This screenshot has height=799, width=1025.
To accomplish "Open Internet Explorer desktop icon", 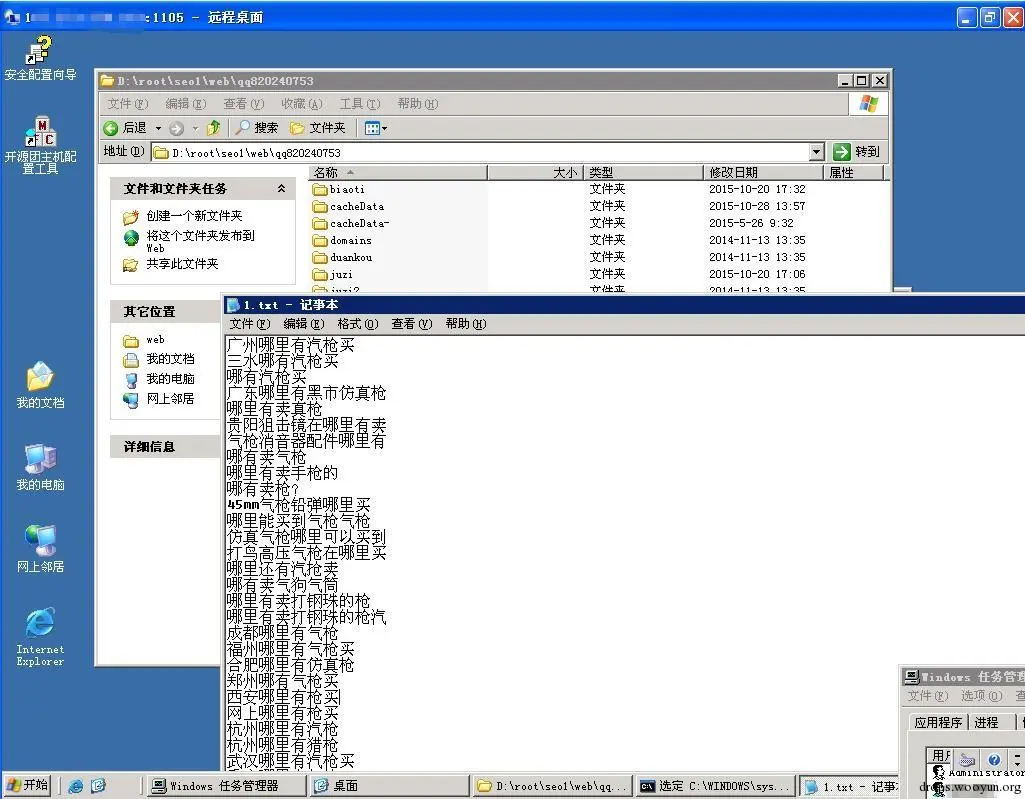I will coord(40,638).
